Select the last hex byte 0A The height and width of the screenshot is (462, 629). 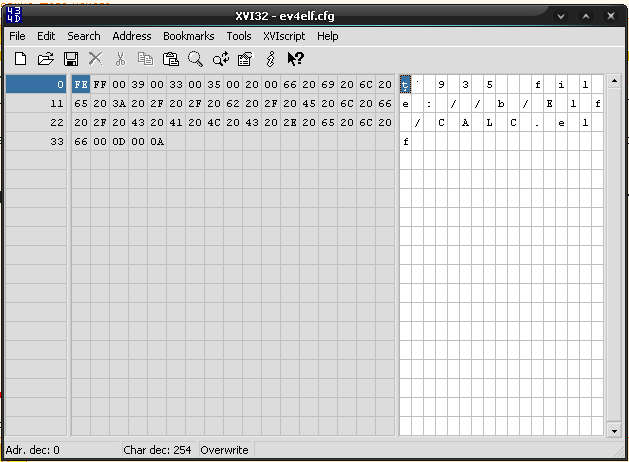(157, 142)
